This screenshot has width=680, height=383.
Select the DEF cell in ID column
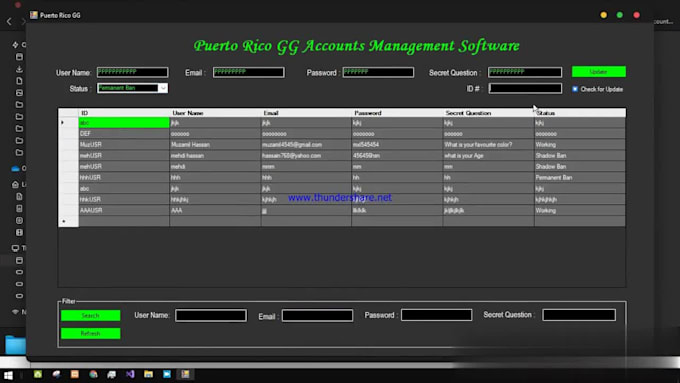(x=124, y=134)
